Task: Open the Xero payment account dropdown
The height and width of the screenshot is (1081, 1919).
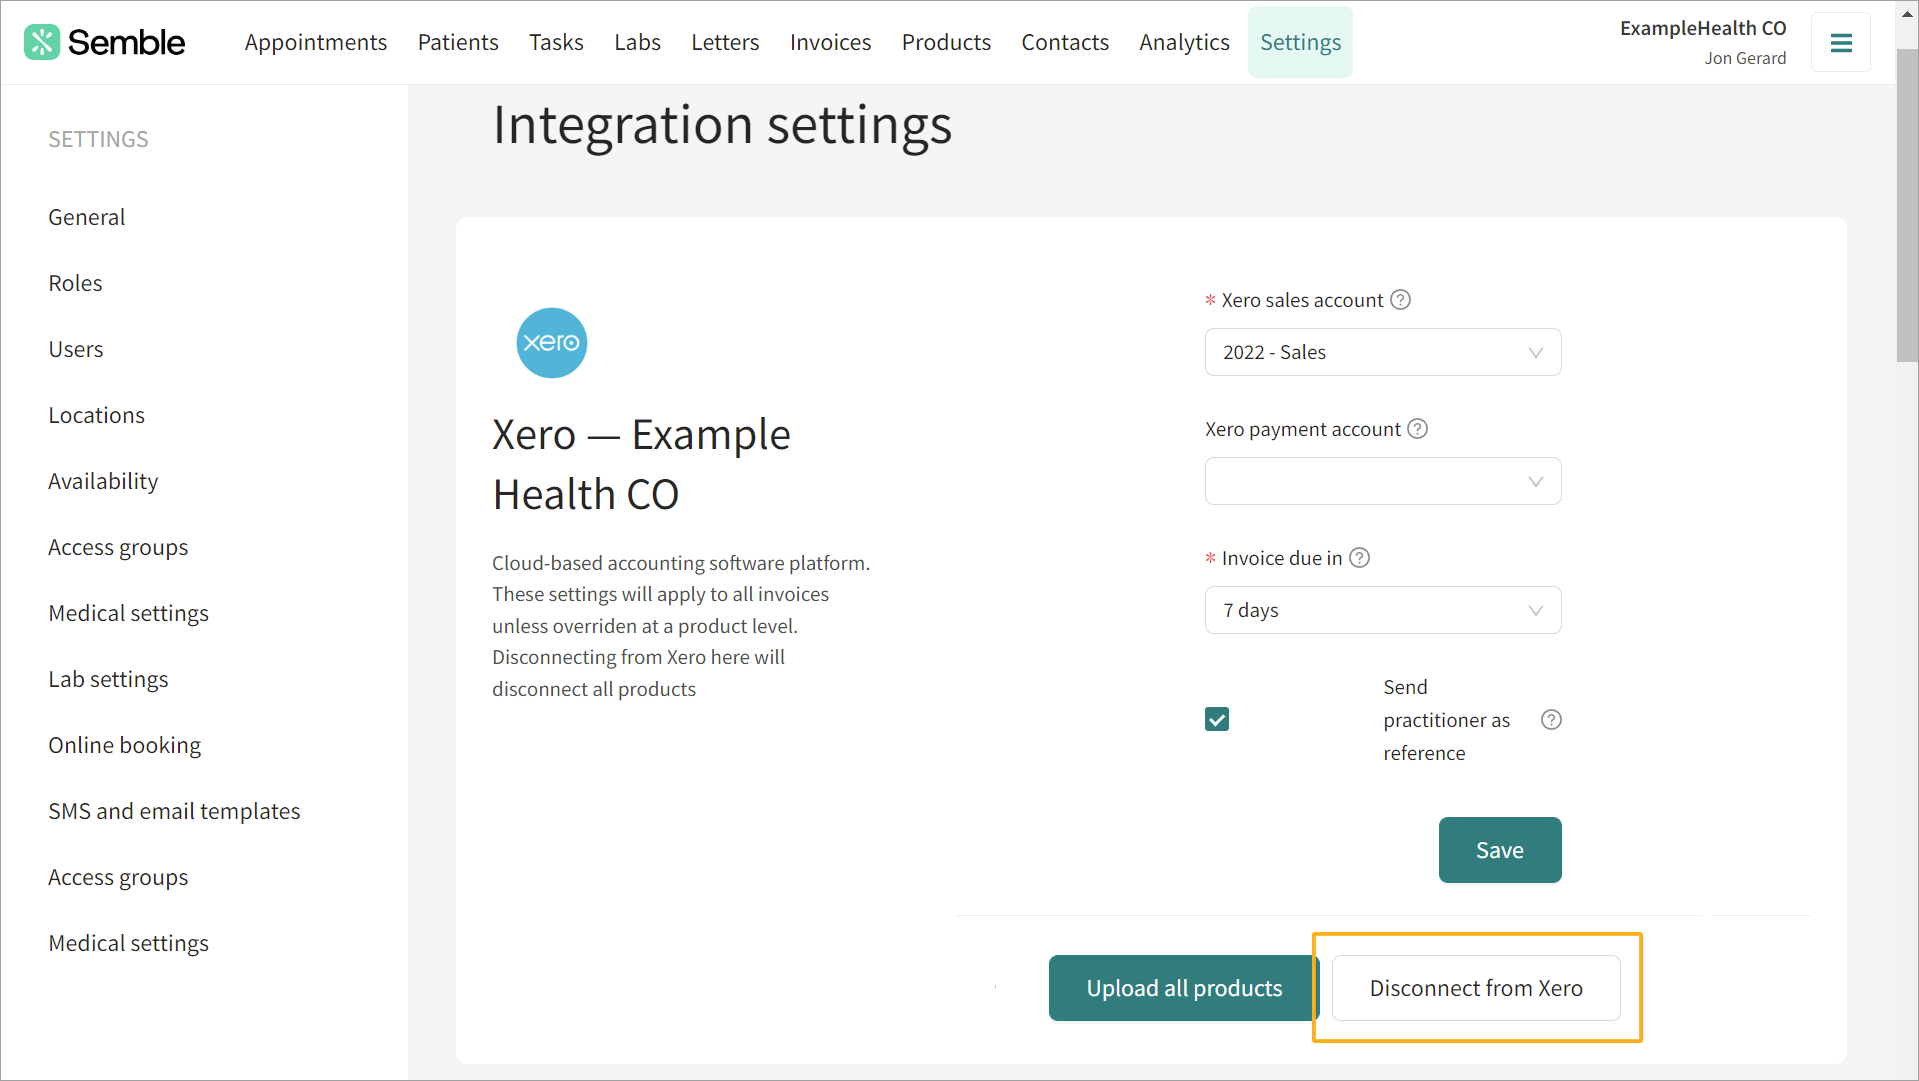Action: click(1383, 481)
